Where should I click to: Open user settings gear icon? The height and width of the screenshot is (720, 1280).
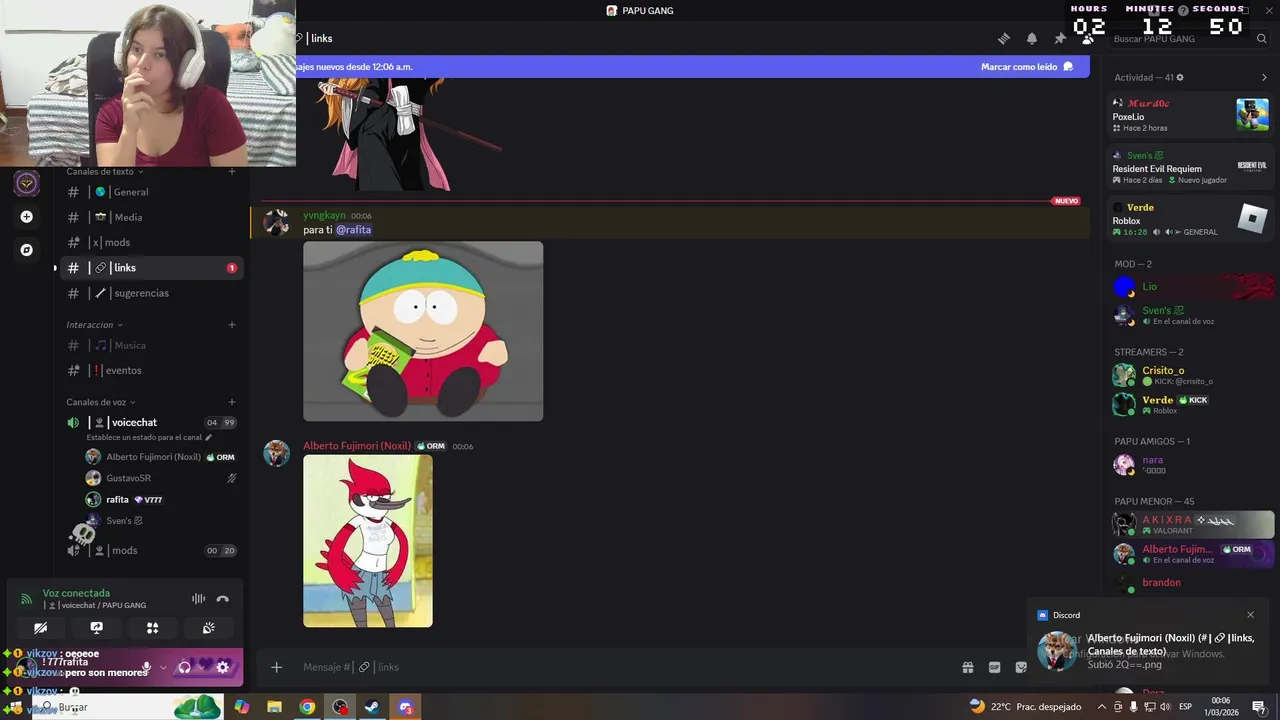click(223, 667)
